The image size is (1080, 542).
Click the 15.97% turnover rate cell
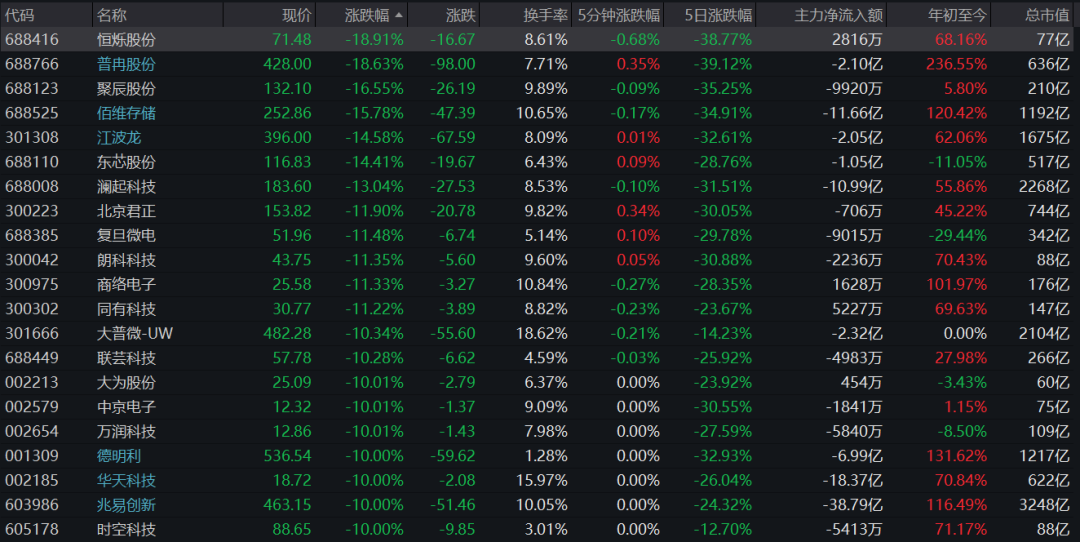coord(542,481)
